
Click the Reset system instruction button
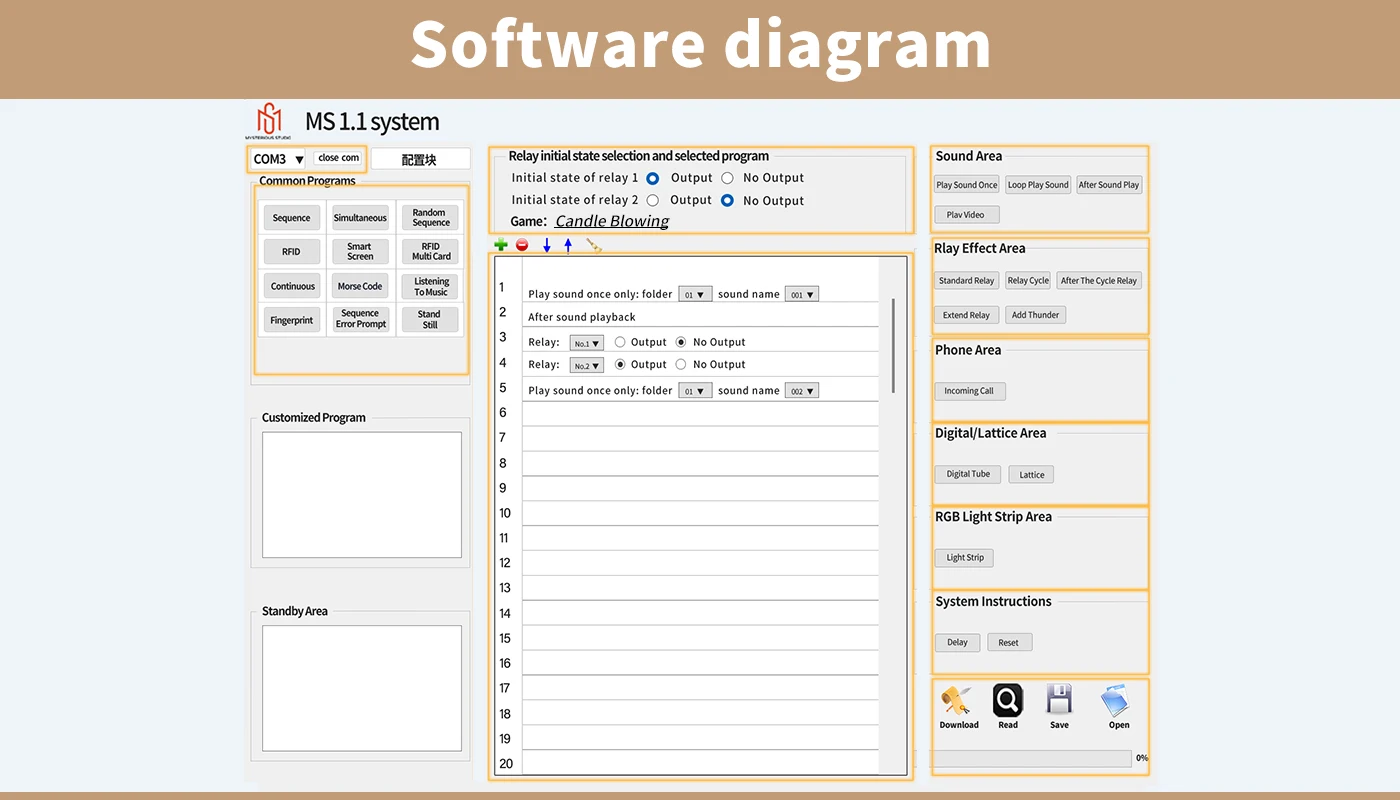click(x=1009, y=642)
